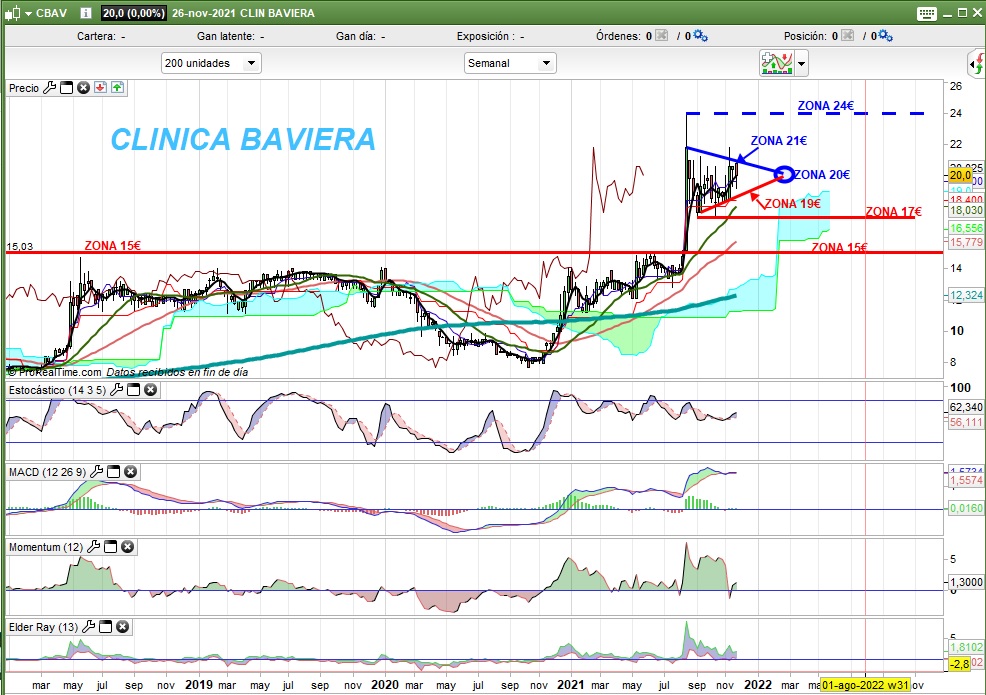This screenshot has width=986, height=695.
Task: Click the yellow 20,0 price axis tag
Action: tap(960, 175)
